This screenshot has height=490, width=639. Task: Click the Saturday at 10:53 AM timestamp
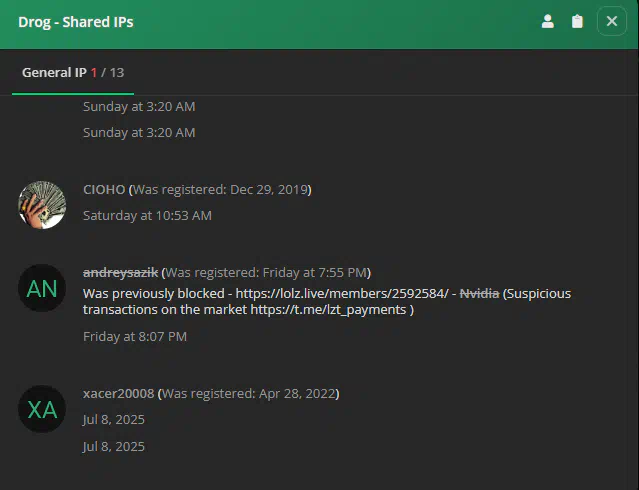(x=147, y=215)
